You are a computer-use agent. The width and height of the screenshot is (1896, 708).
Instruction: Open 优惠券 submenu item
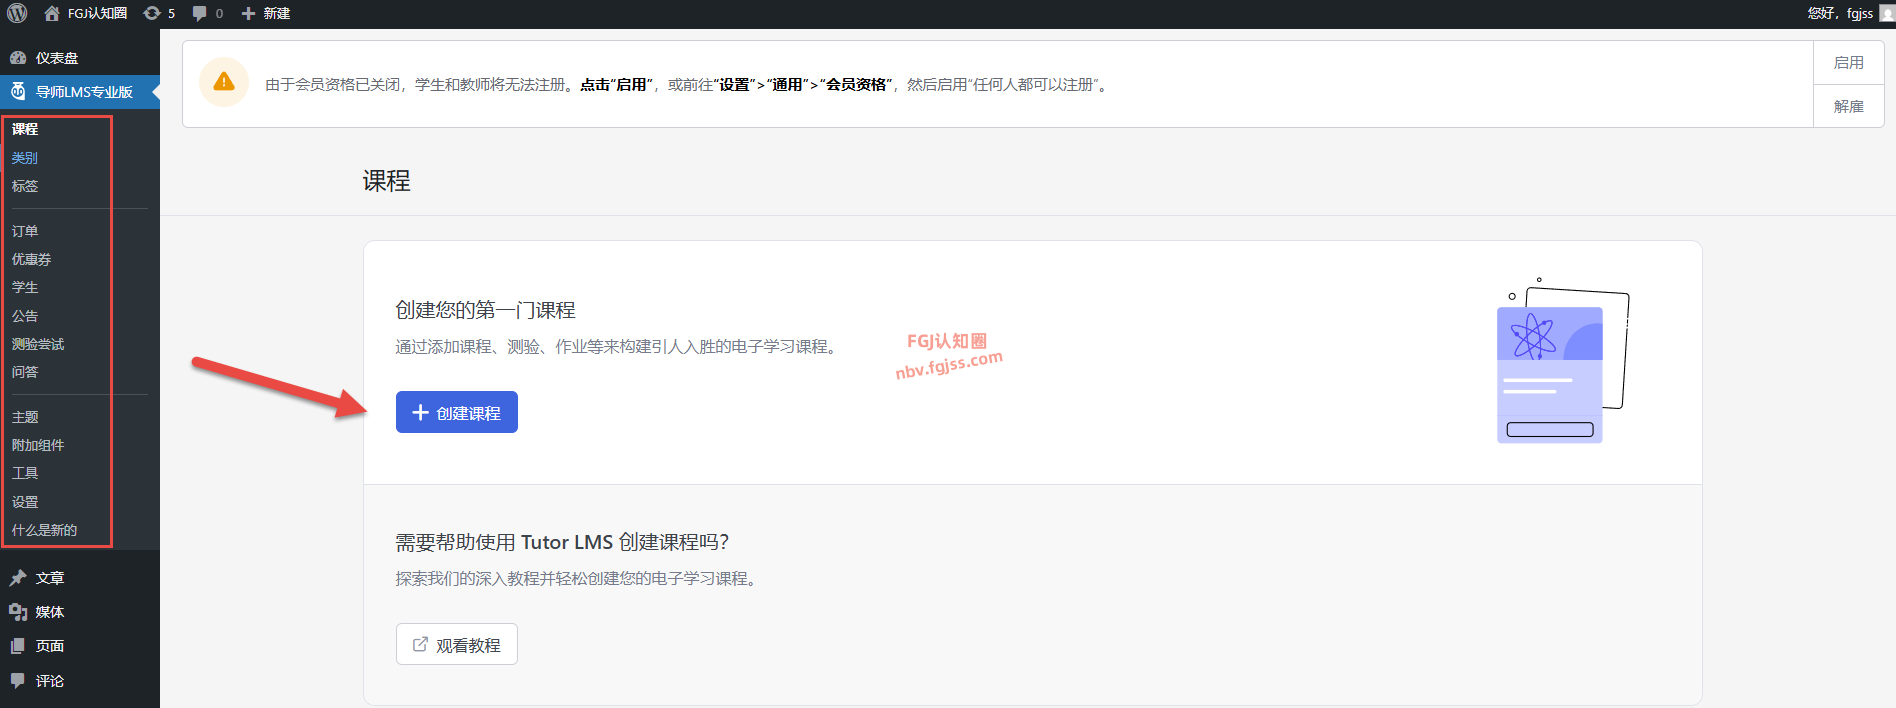pos(31,259)
